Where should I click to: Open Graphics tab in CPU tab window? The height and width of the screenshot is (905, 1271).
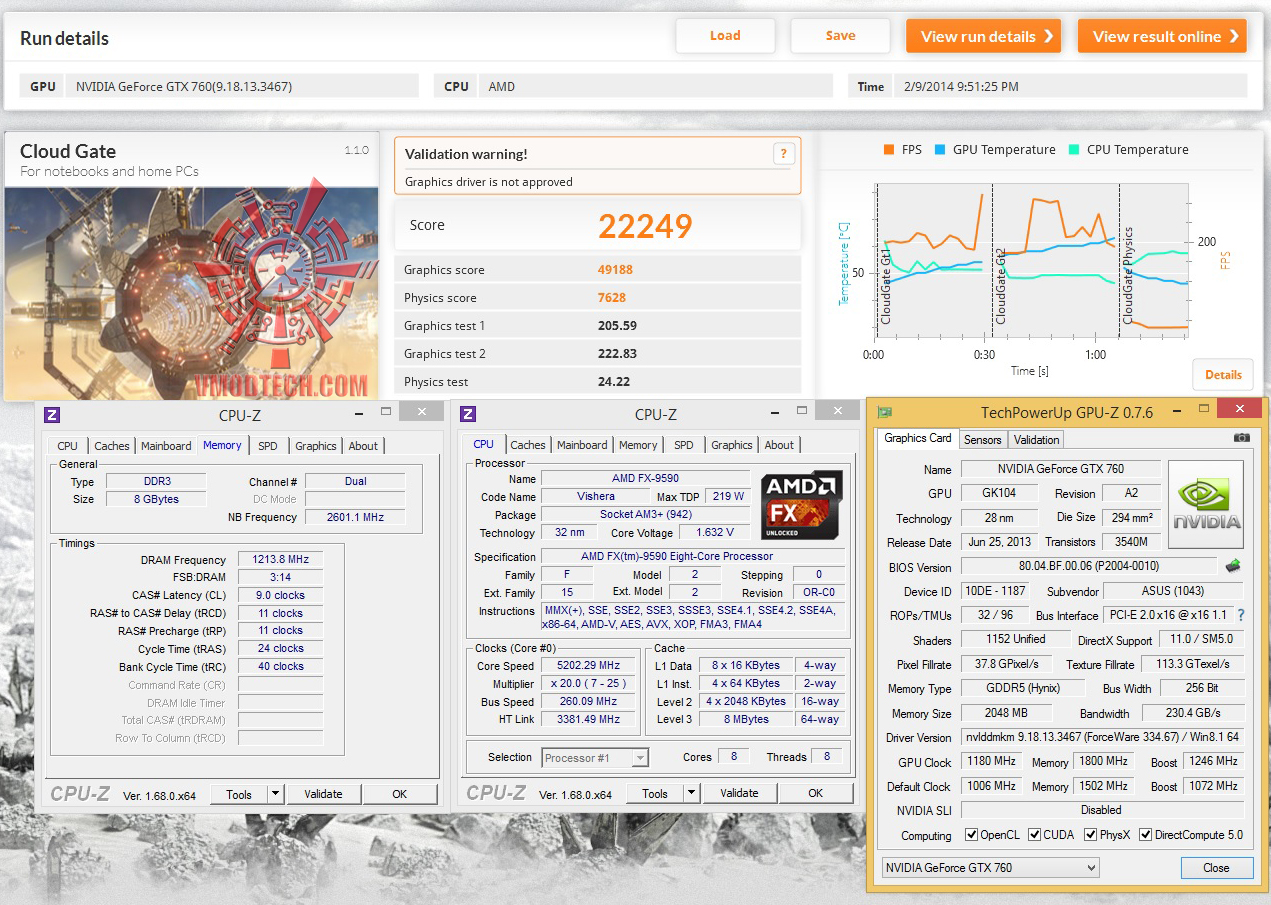tap(732, 445)
